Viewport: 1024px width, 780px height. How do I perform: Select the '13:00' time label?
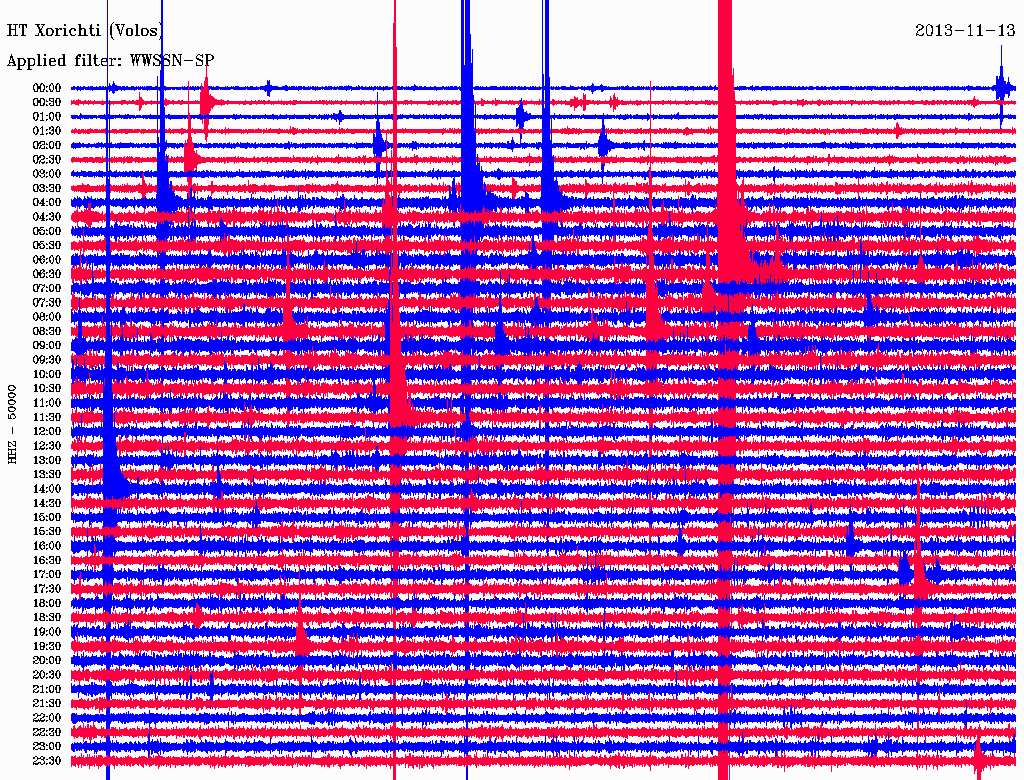(47, 460)
